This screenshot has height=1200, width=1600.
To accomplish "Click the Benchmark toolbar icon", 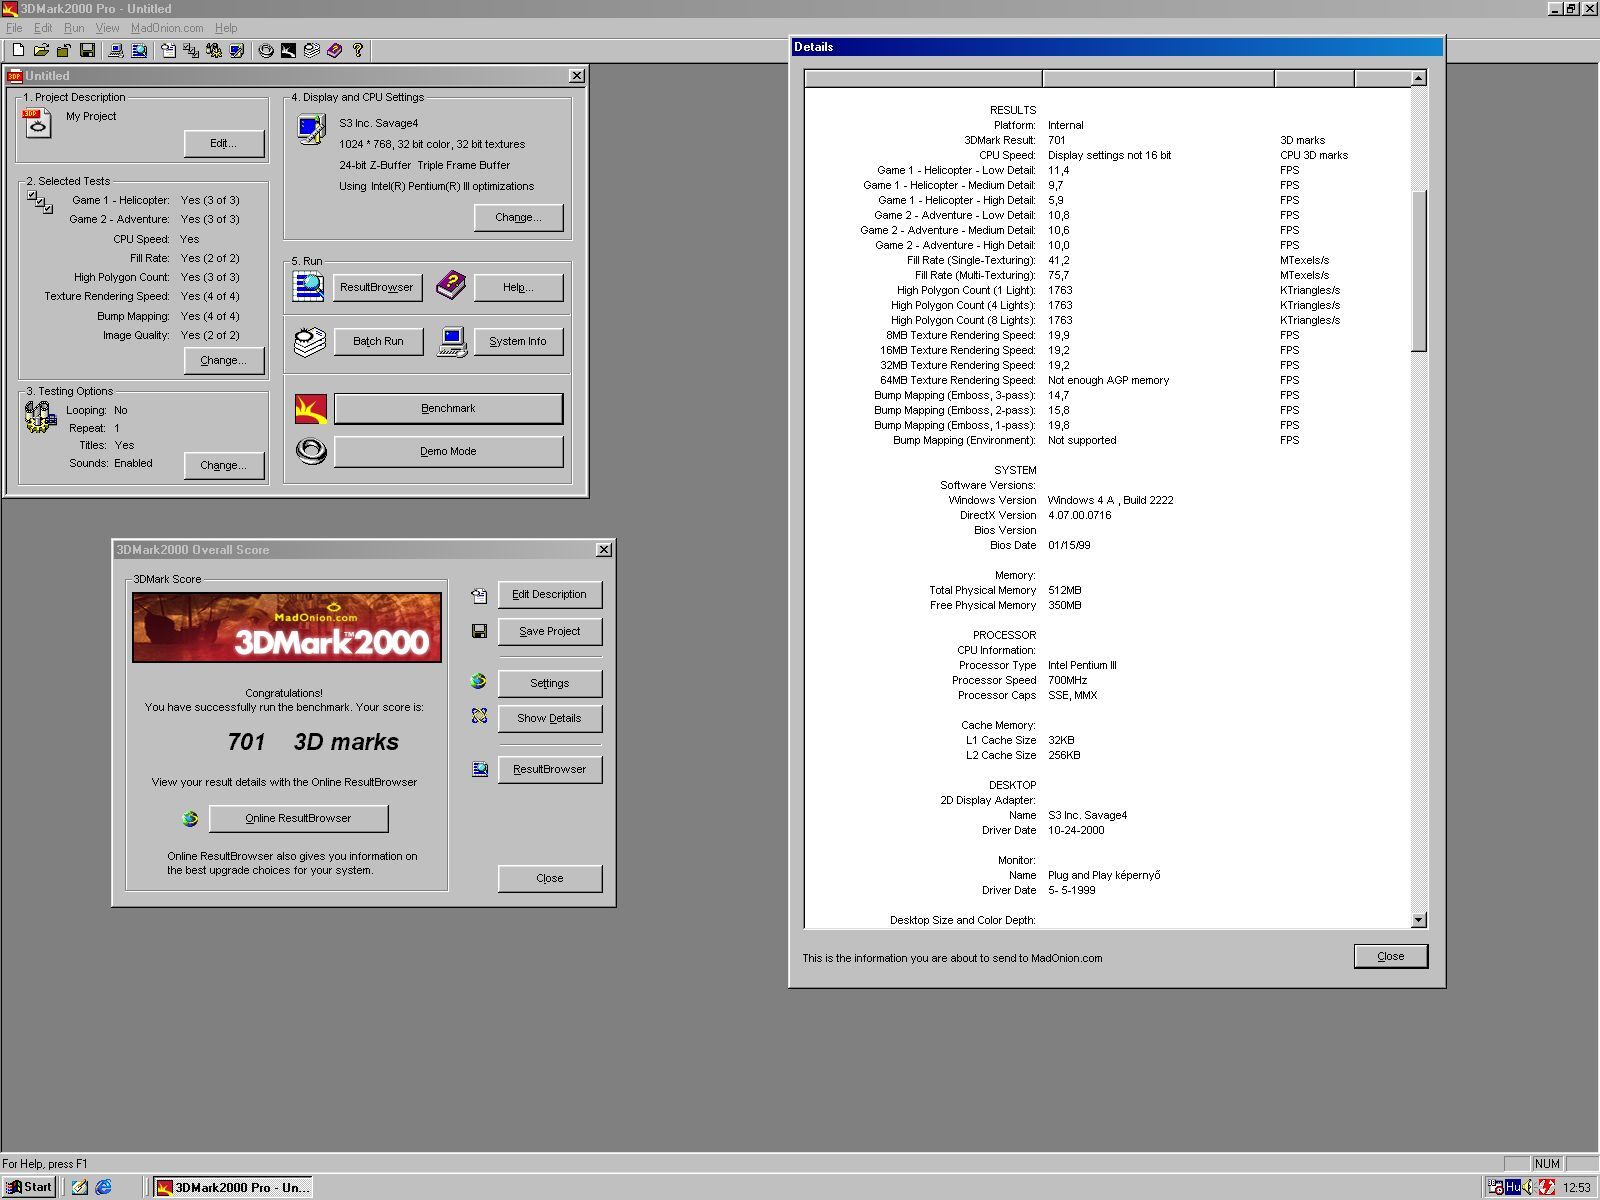I will coord(288,50).
